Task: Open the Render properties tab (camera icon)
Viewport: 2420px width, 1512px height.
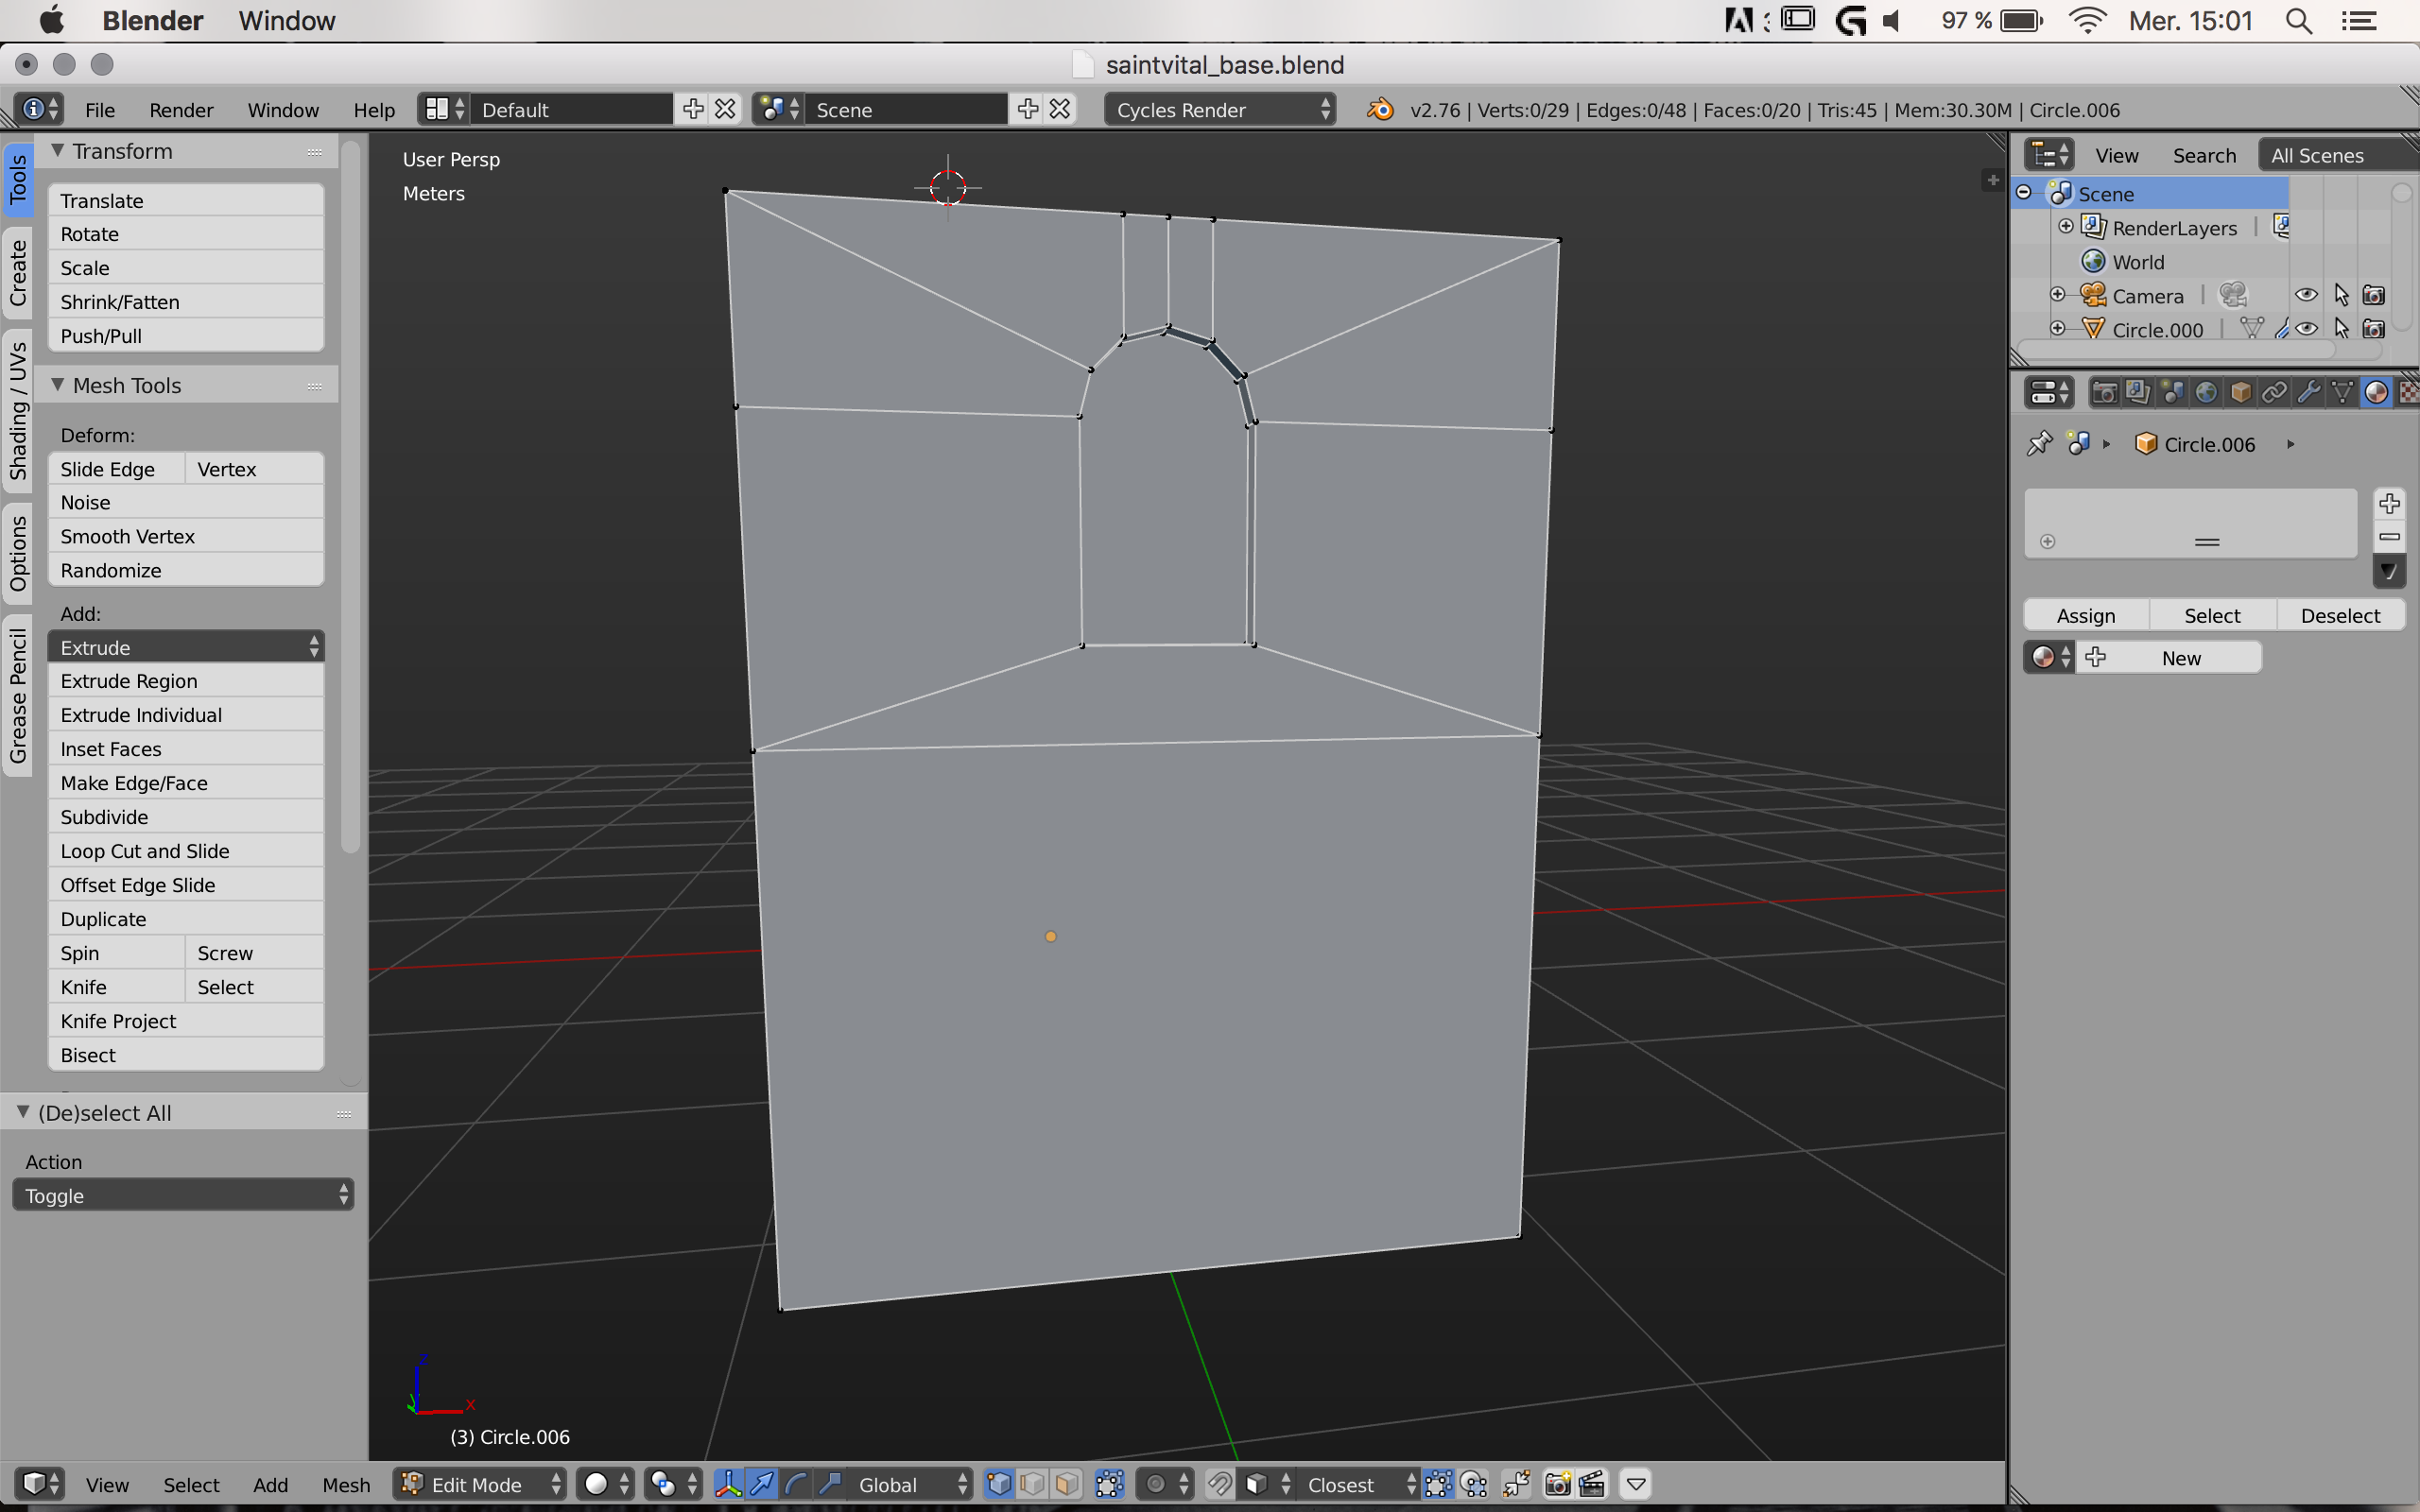Action: click(2104, 392)
